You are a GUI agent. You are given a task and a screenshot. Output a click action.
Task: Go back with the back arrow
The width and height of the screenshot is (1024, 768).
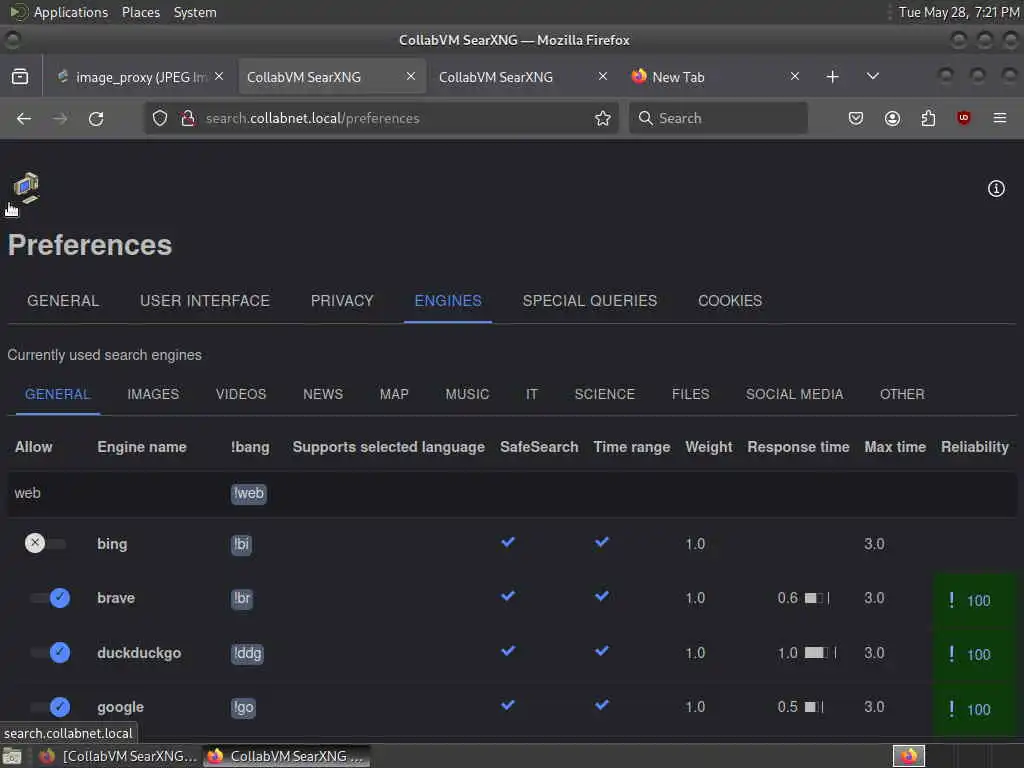[24, 118]
